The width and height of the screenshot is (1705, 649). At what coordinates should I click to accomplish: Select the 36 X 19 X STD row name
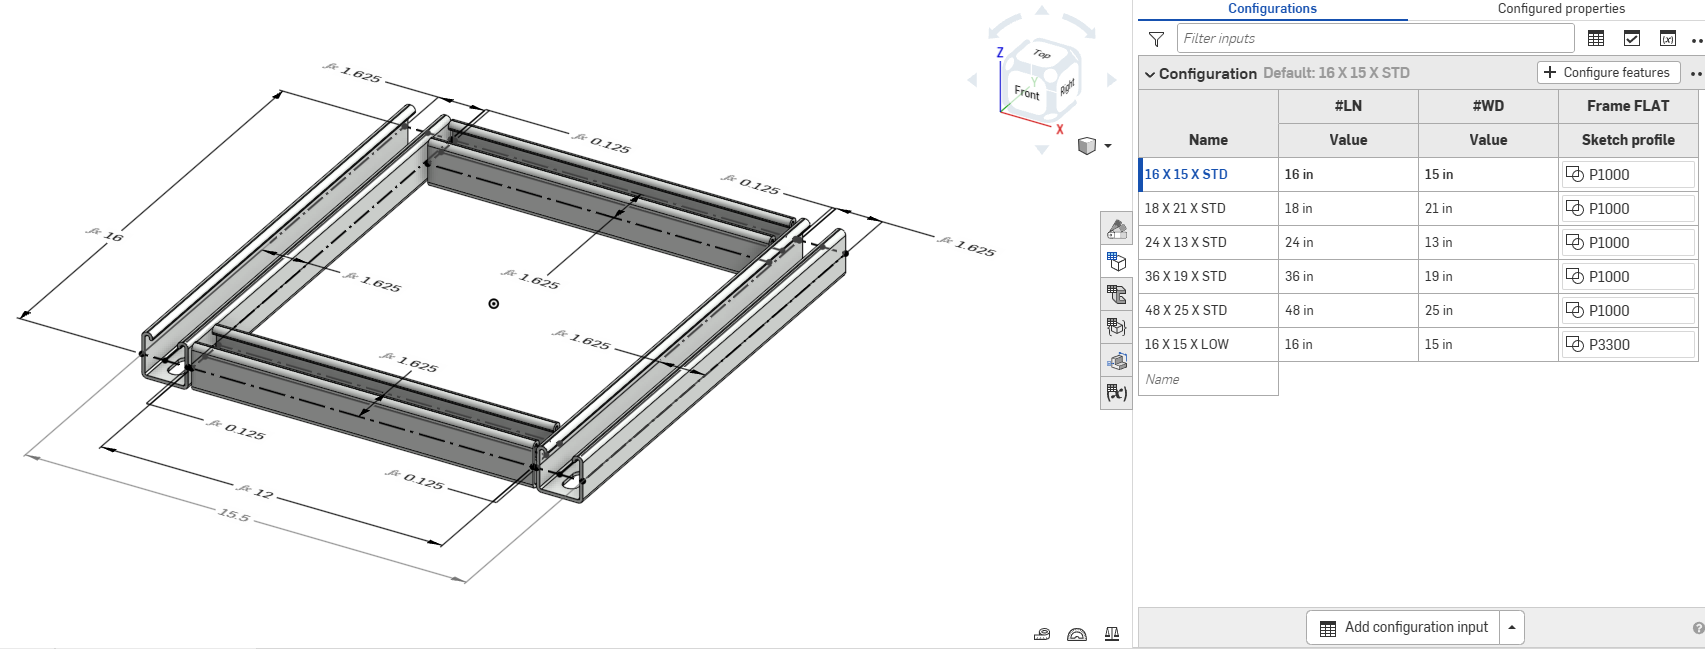pyautogui.click(x=1208, y=276)
